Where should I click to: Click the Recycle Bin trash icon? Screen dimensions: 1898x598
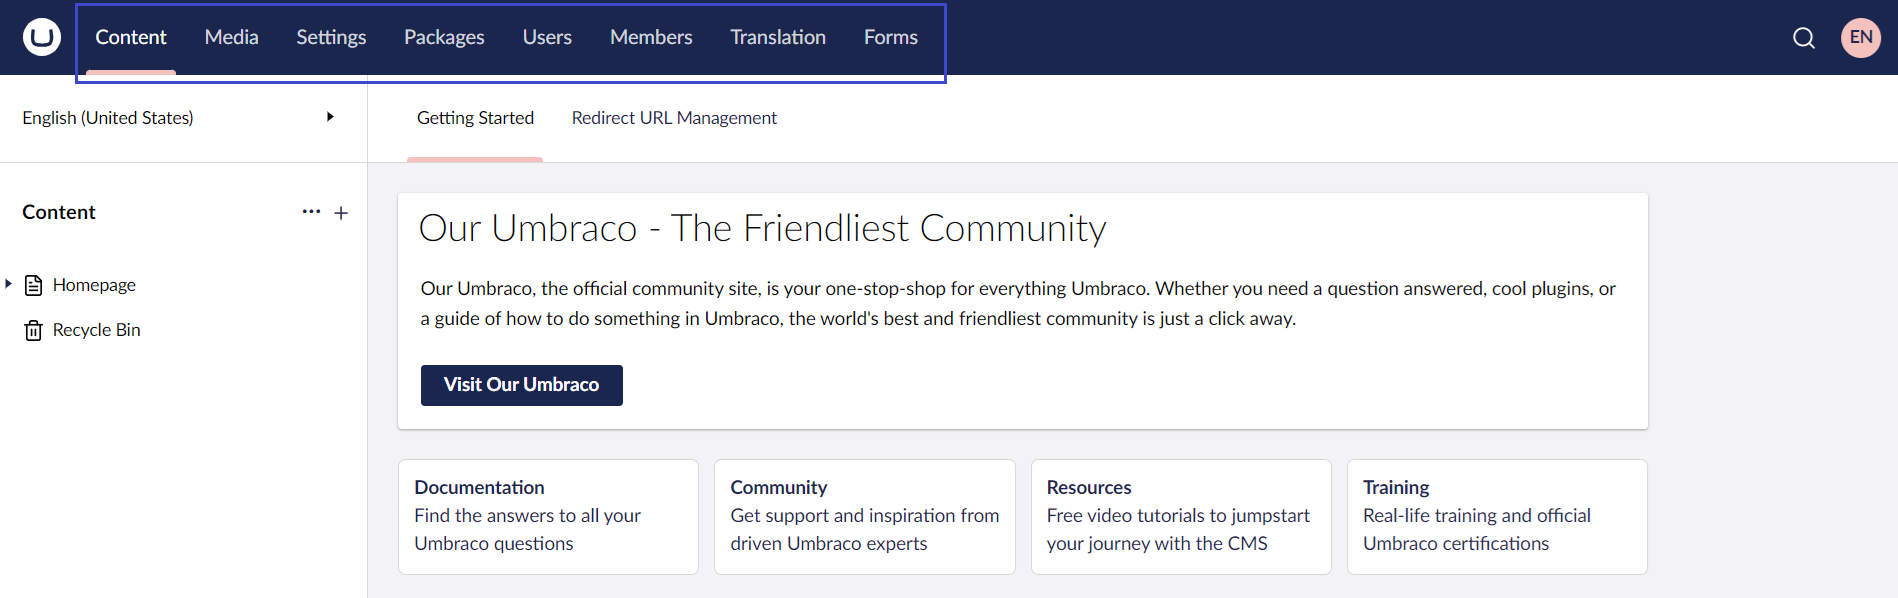[34, 330]
